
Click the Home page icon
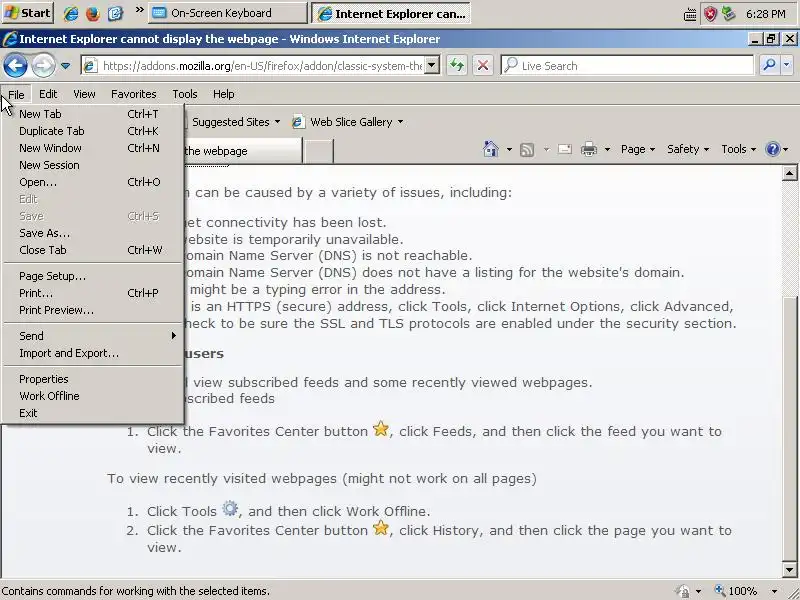point(491,149)
